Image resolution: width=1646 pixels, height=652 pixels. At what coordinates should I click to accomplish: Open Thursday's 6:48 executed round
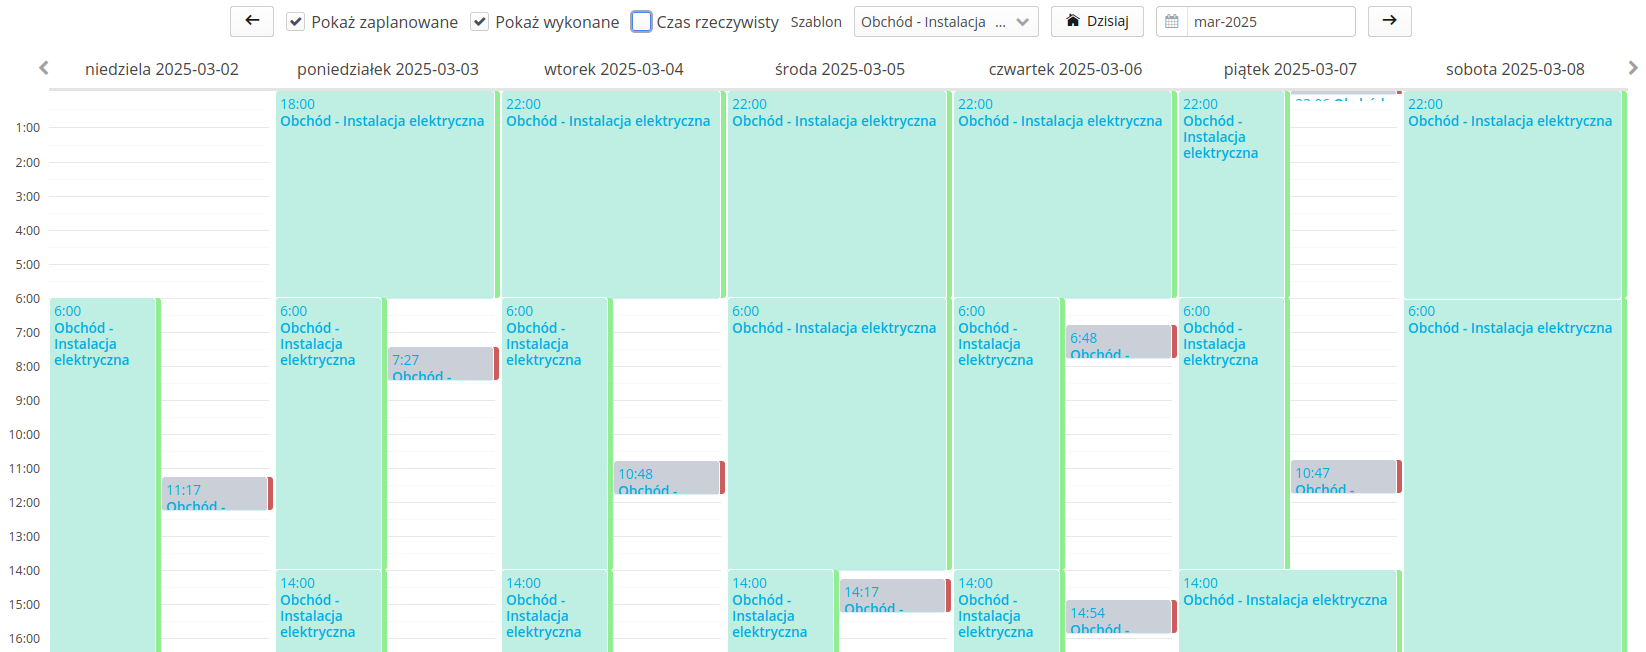pyautogui.click(x=1118, y=342)
